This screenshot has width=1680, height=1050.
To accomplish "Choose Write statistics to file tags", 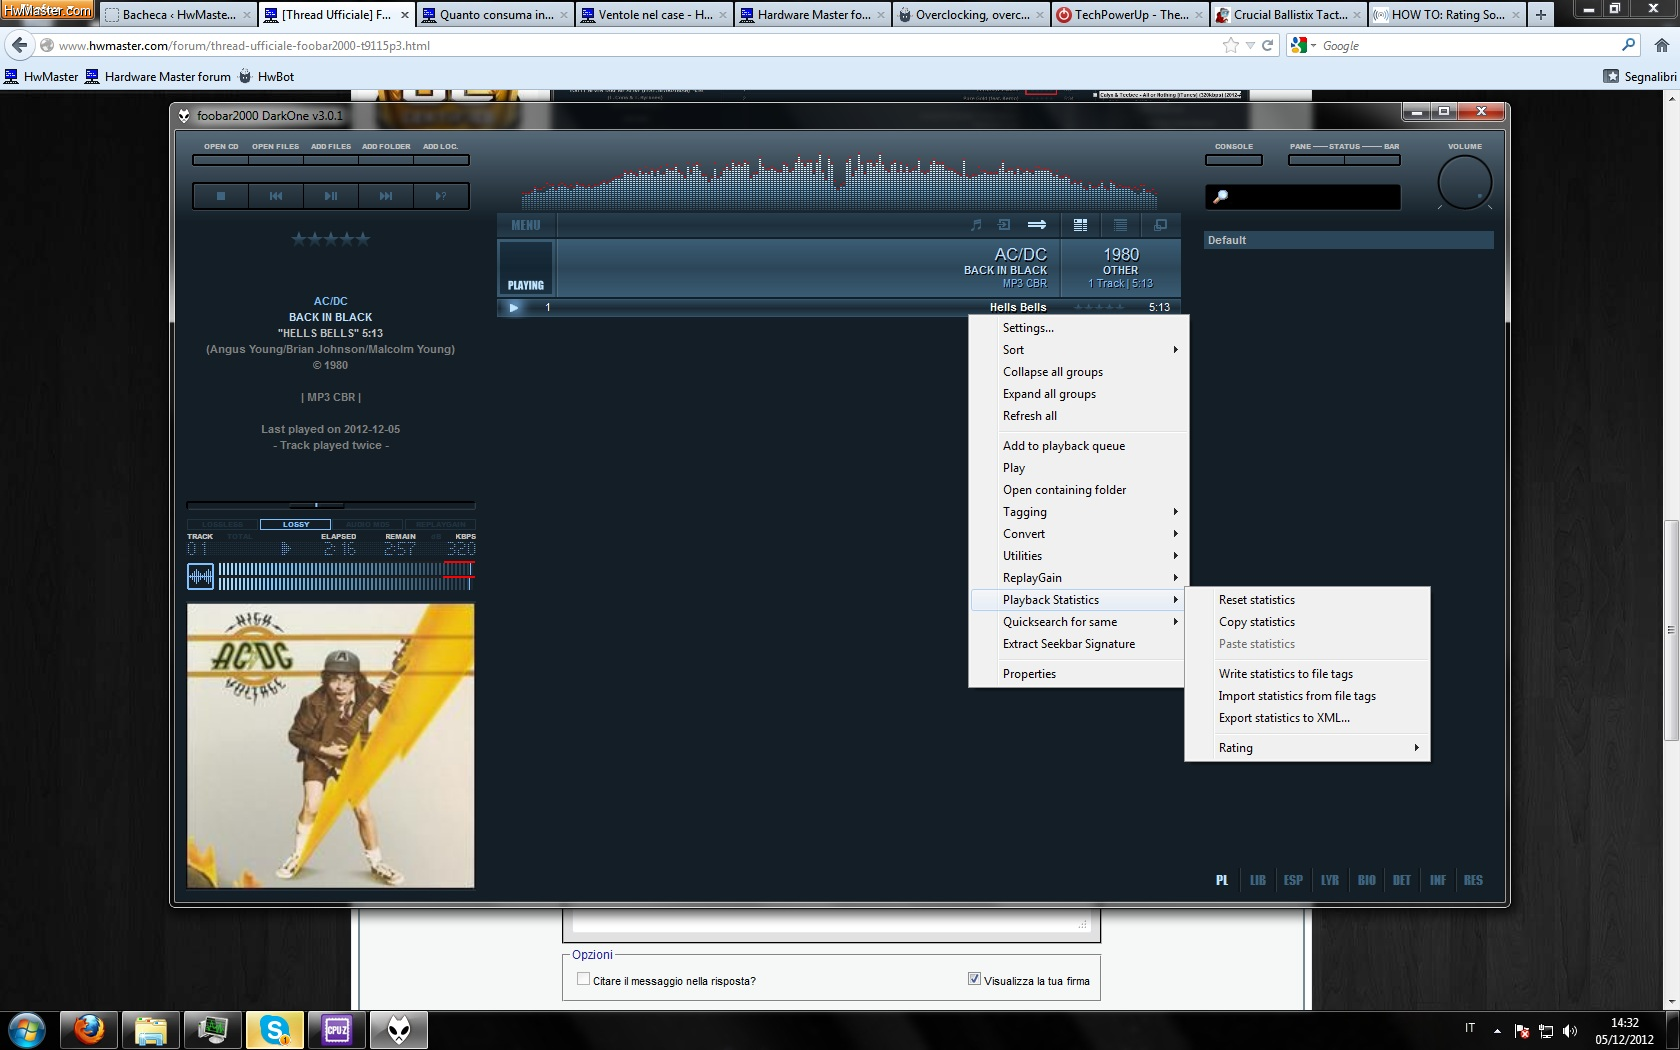I will pos(1307,674).
